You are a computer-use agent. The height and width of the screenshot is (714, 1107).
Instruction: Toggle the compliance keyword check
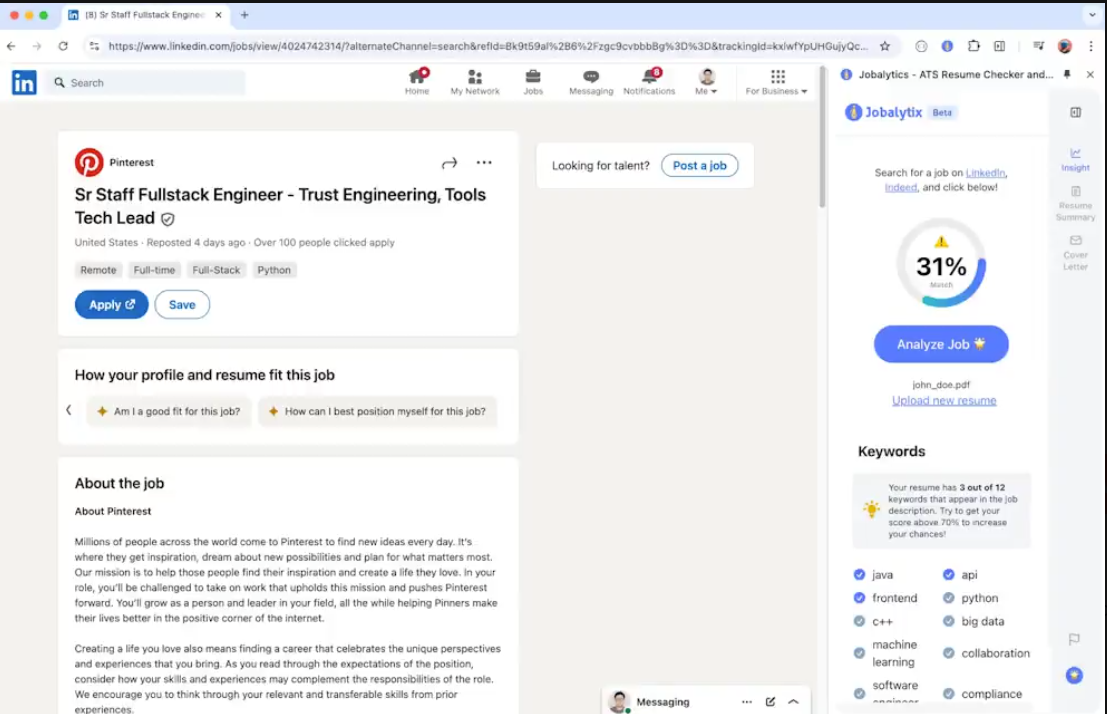coord(948,694)
